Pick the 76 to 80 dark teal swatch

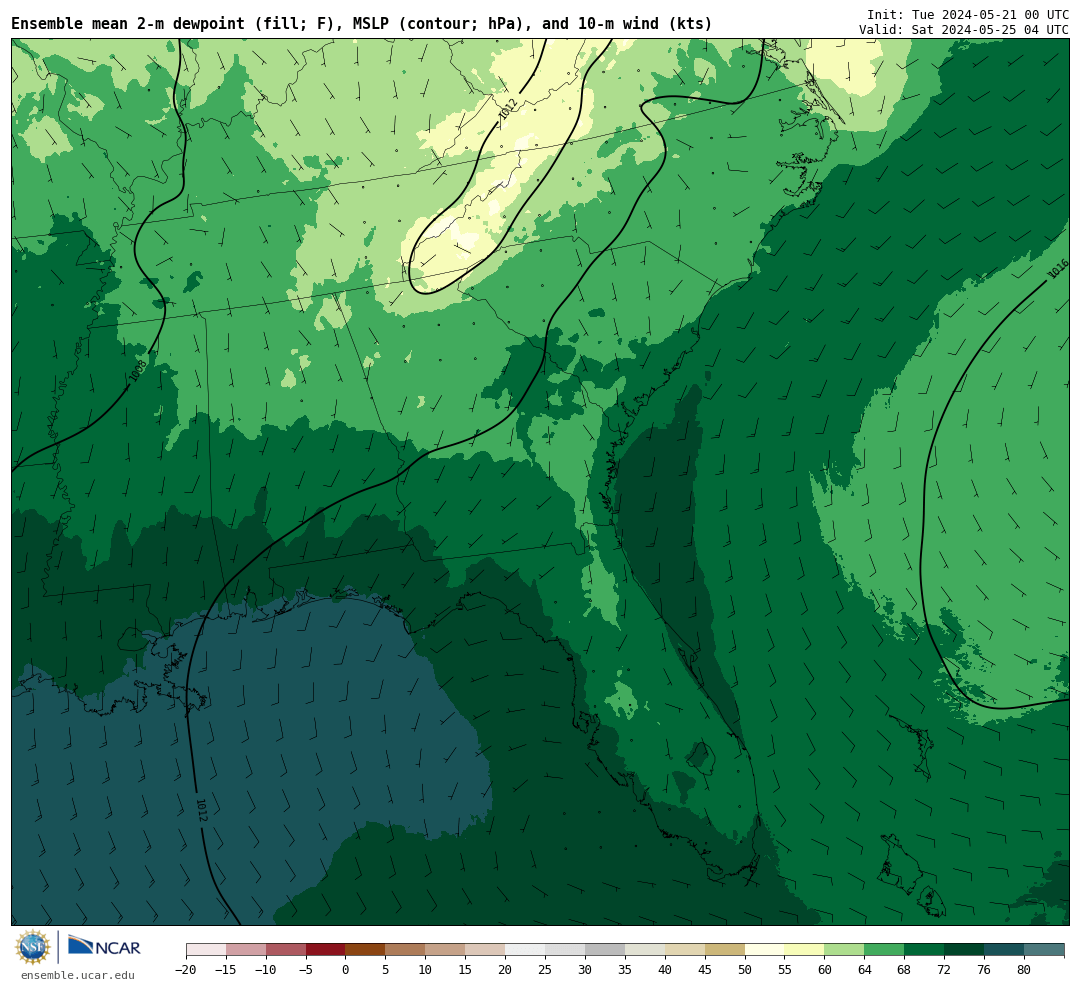coord(1005,950)
